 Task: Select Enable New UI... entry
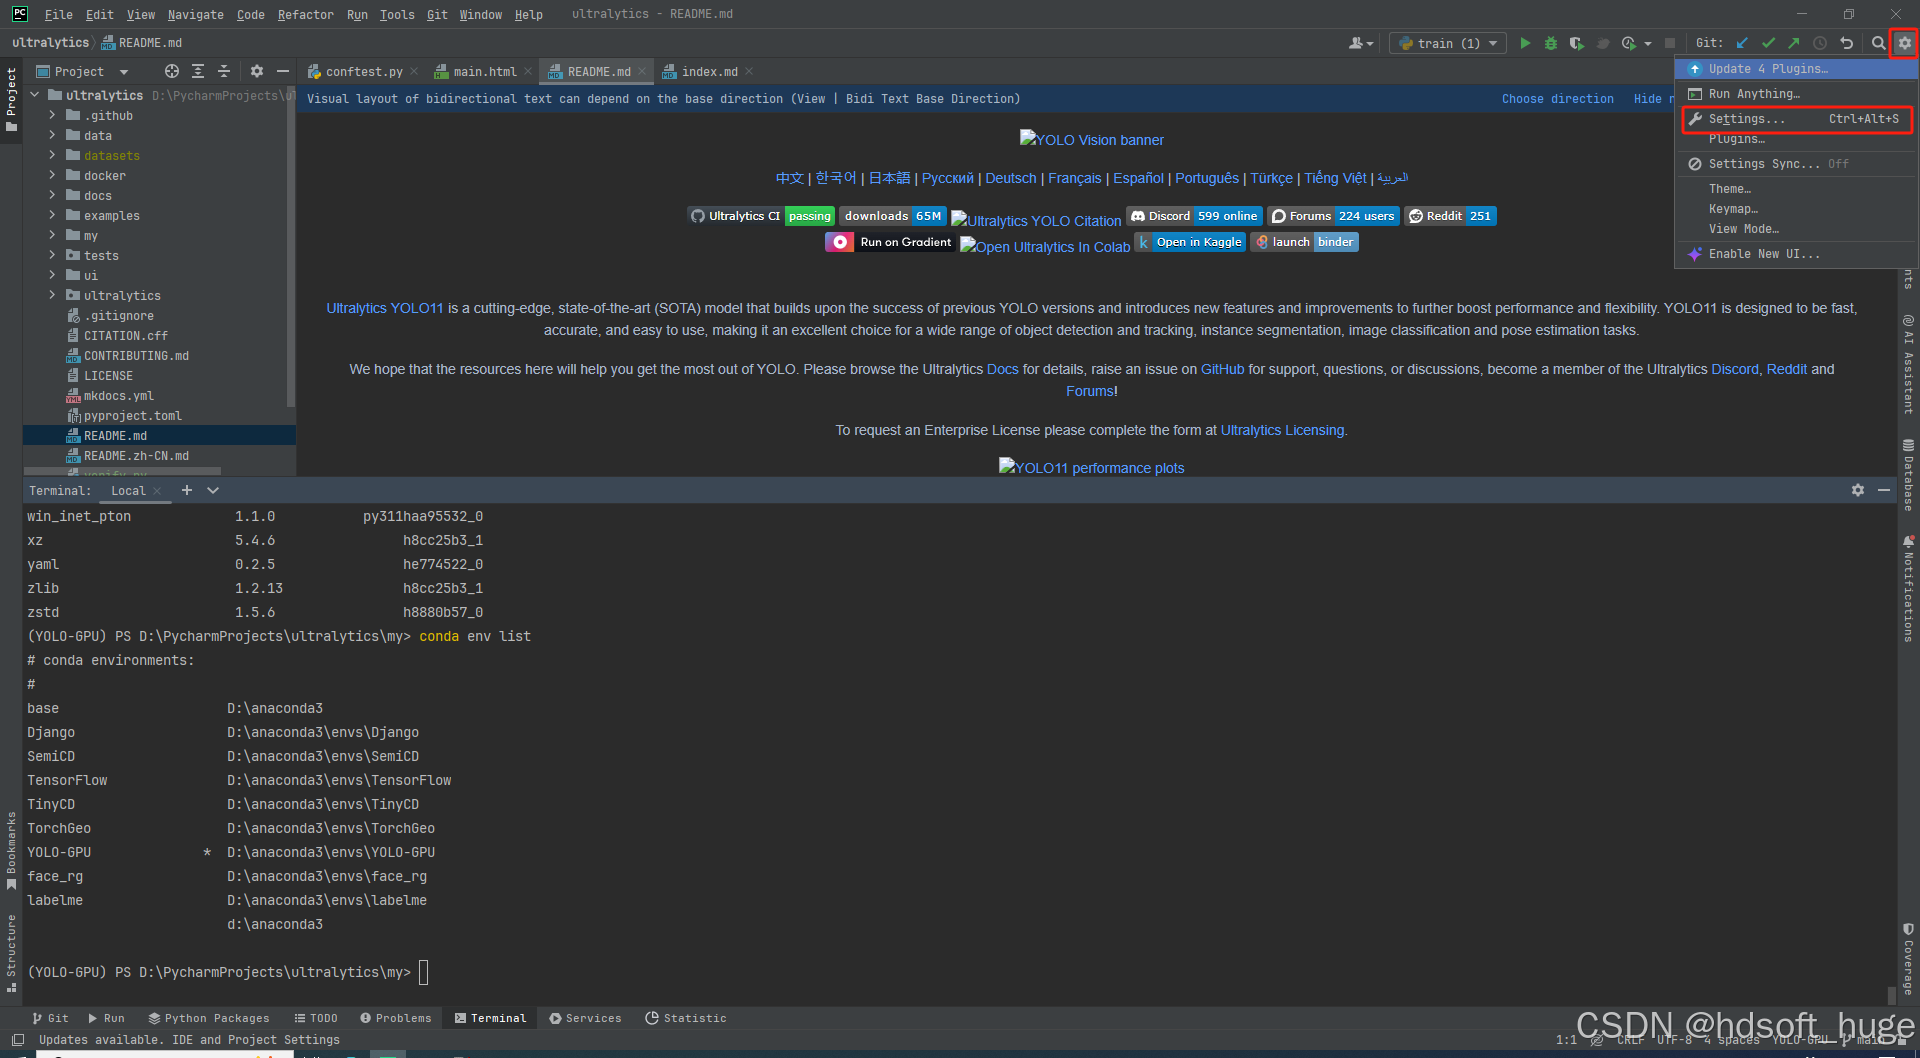pyautogui.click(x=1796, y=254)
